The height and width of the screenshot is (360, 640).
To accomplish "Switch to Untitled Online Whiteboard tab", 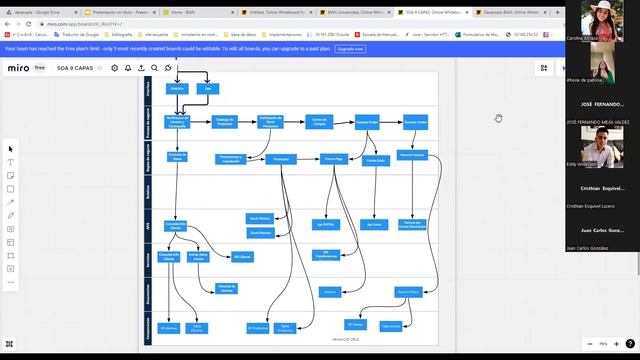I will point(277,13).
